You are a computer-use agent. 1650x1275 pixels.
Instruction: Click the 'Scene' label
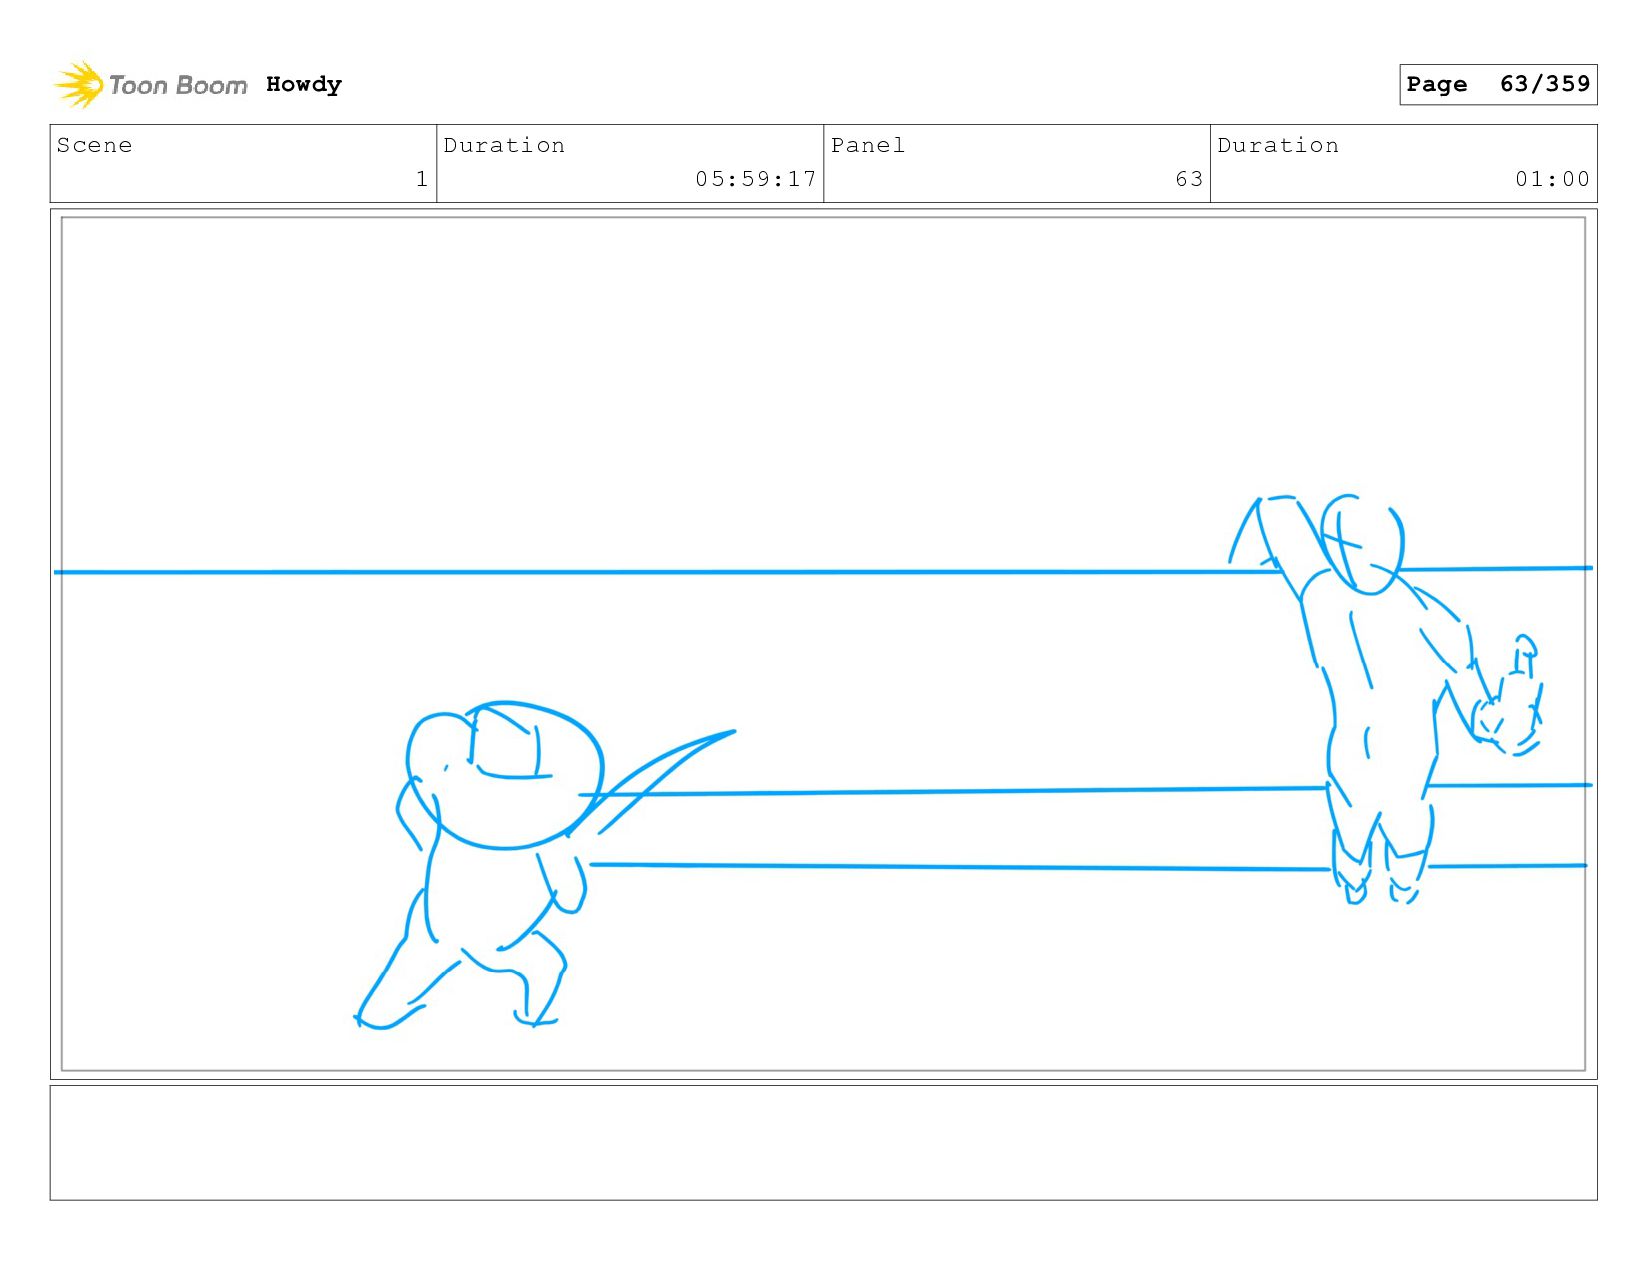(95, 145)
